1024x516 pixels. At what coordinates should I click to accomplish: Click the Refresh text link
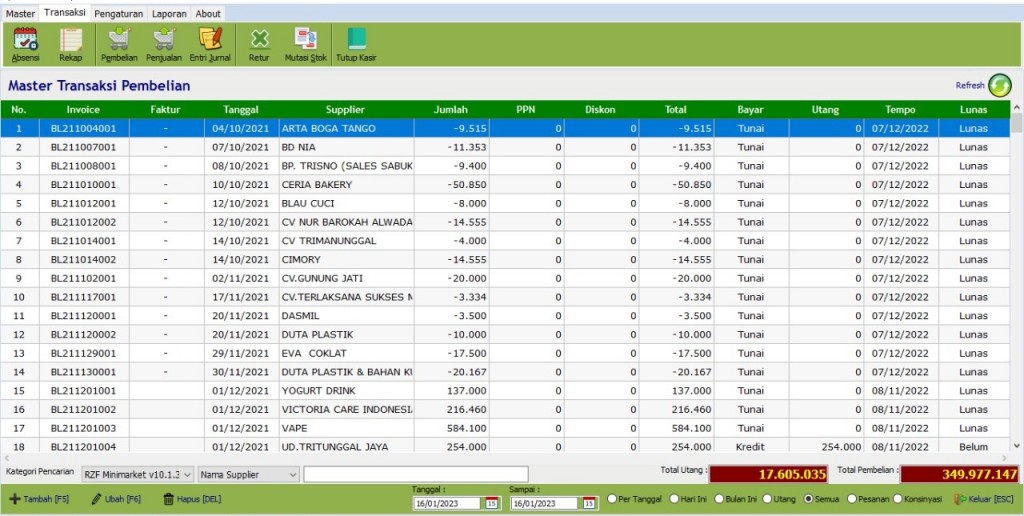tap(970, 86)
